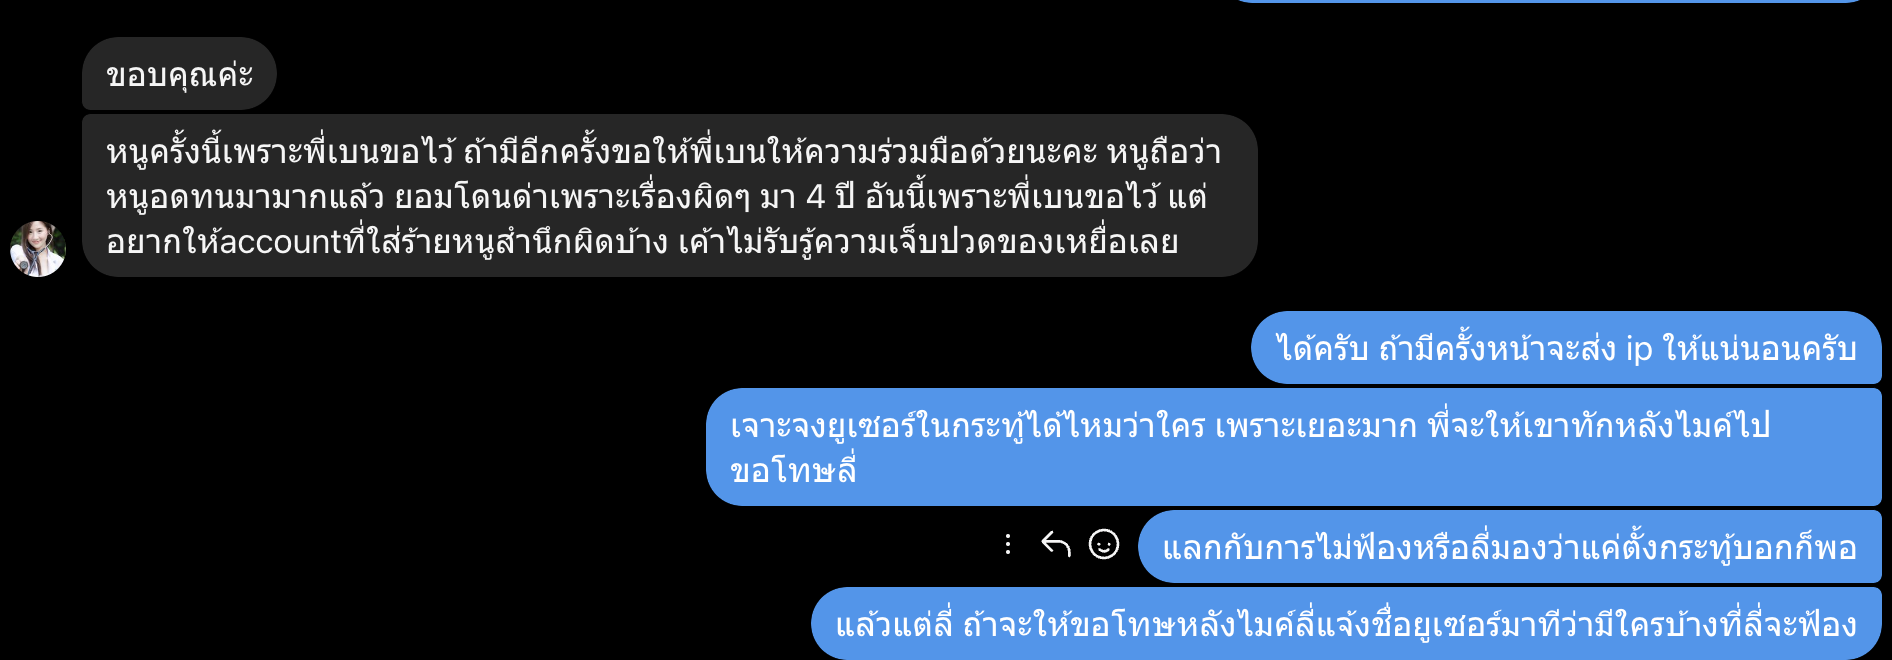Viewport: 1892px width, 660px height.
Task: Click the word "account" in the grey message
Action: 282,242
